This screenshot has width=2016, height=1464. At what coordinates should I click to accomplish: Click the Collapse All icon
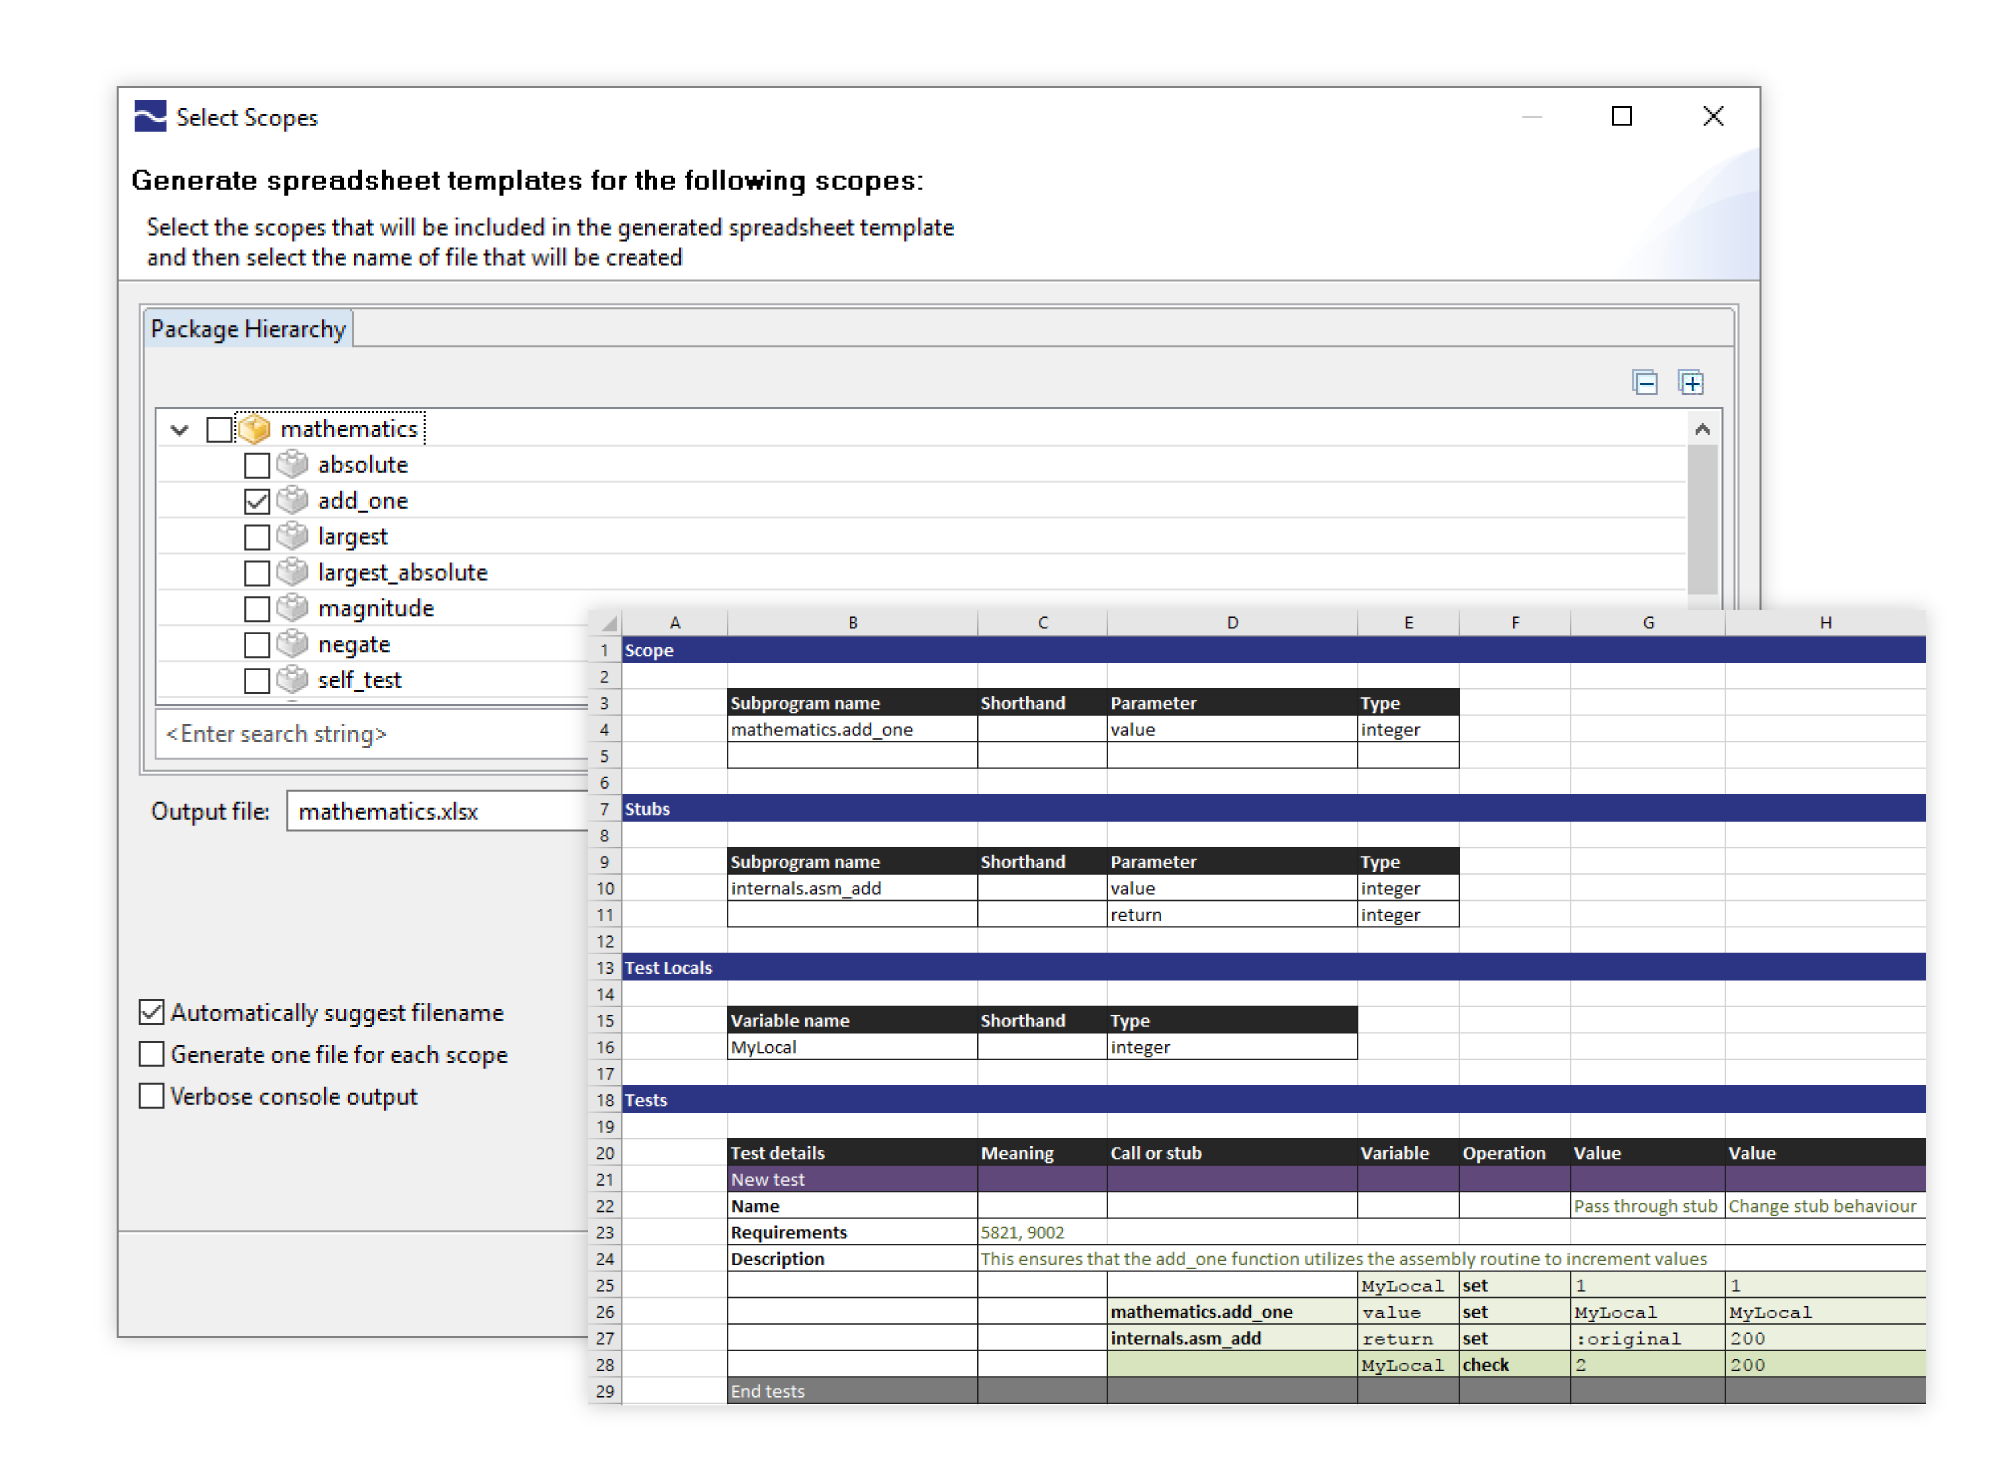point(1644,382)
